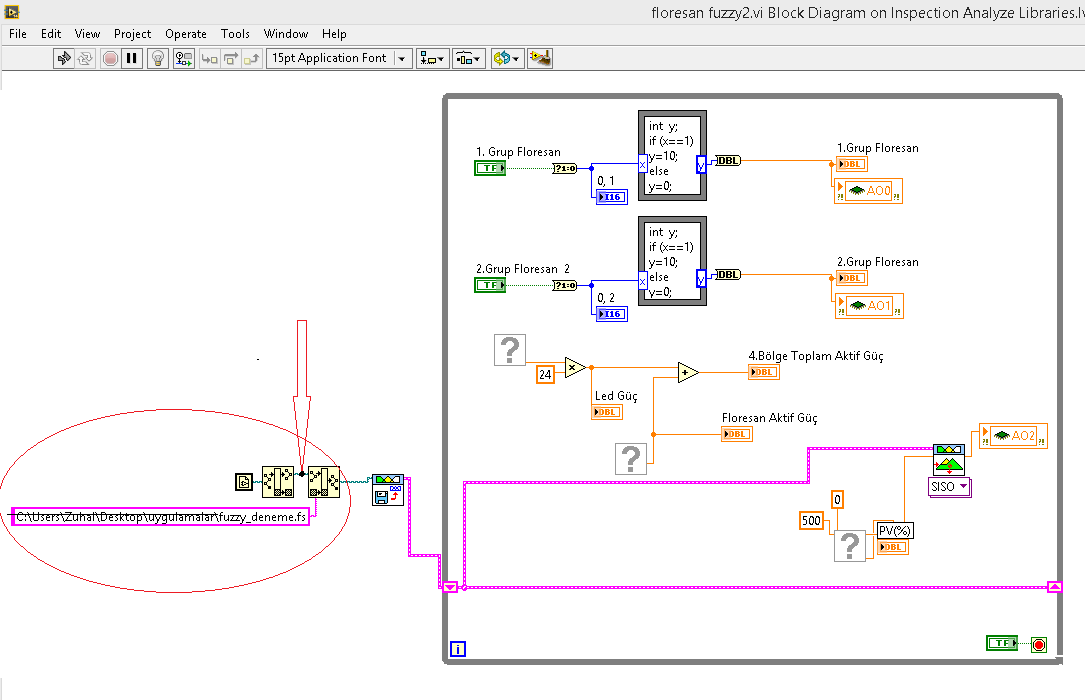This screenshot has height=700, width=1085.
Task: Select the 1.Grup Floresan DBL indicator
Action: coord(852,164)
